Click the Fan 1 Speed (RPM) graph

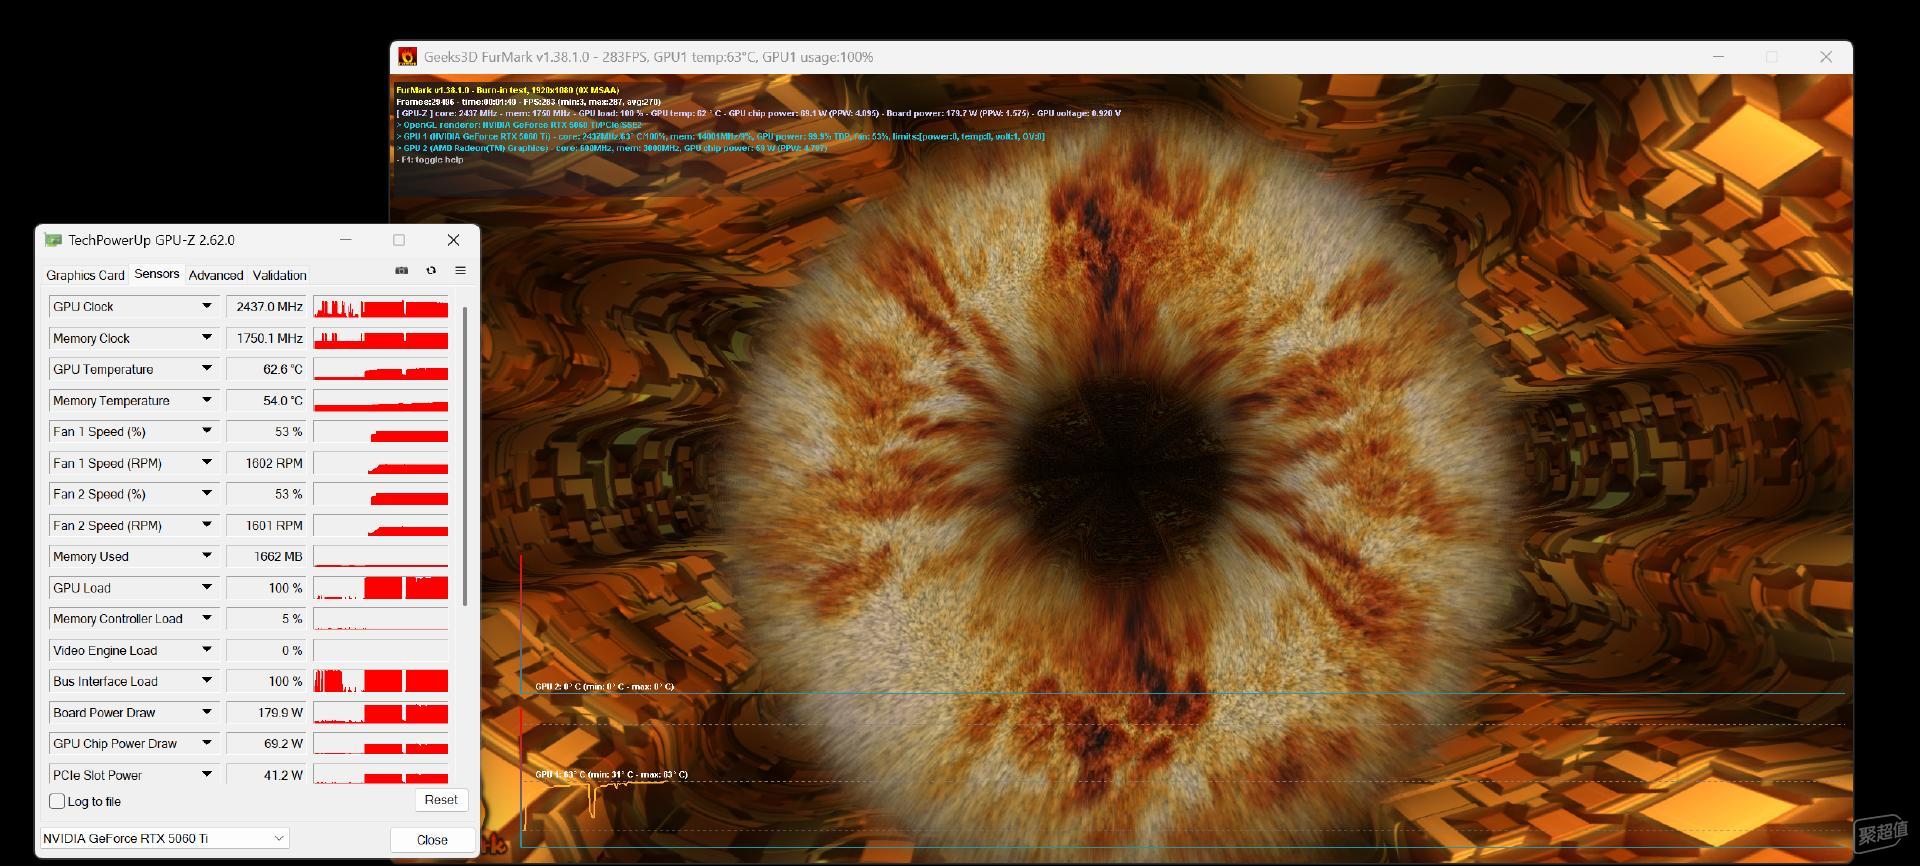pyautogui.click(x=381, y=463)
